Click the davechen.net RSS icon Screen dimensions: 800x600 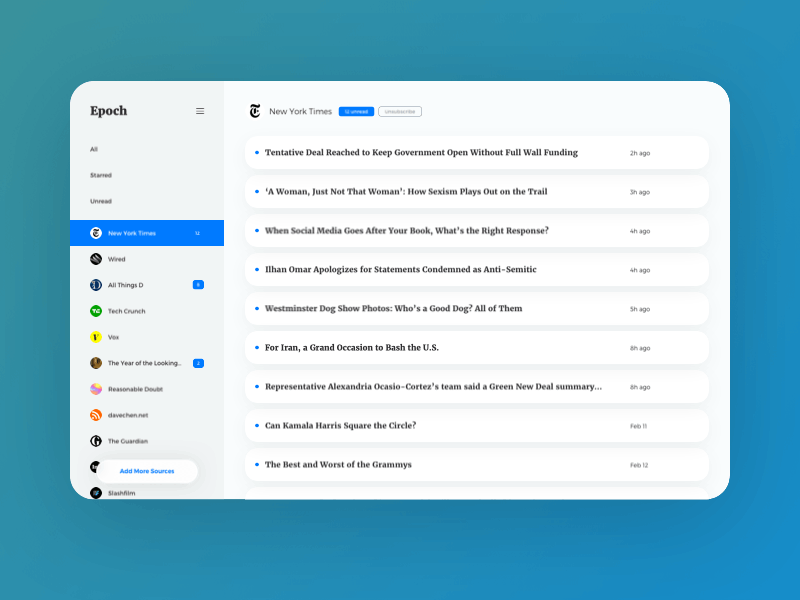pyautogui.click(x=95, y=415)
